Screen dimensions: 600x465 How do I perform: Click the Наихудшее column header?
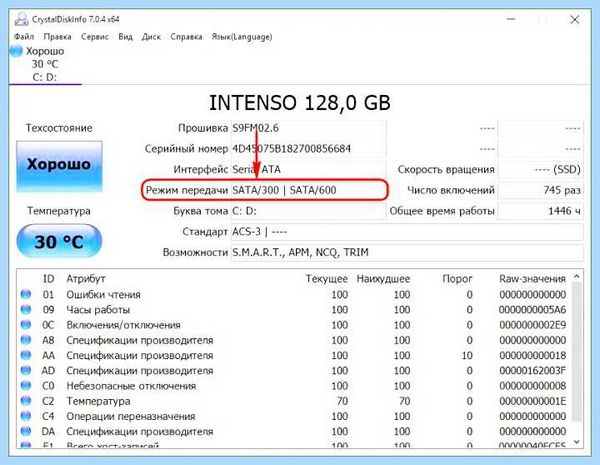click(383, 279)
